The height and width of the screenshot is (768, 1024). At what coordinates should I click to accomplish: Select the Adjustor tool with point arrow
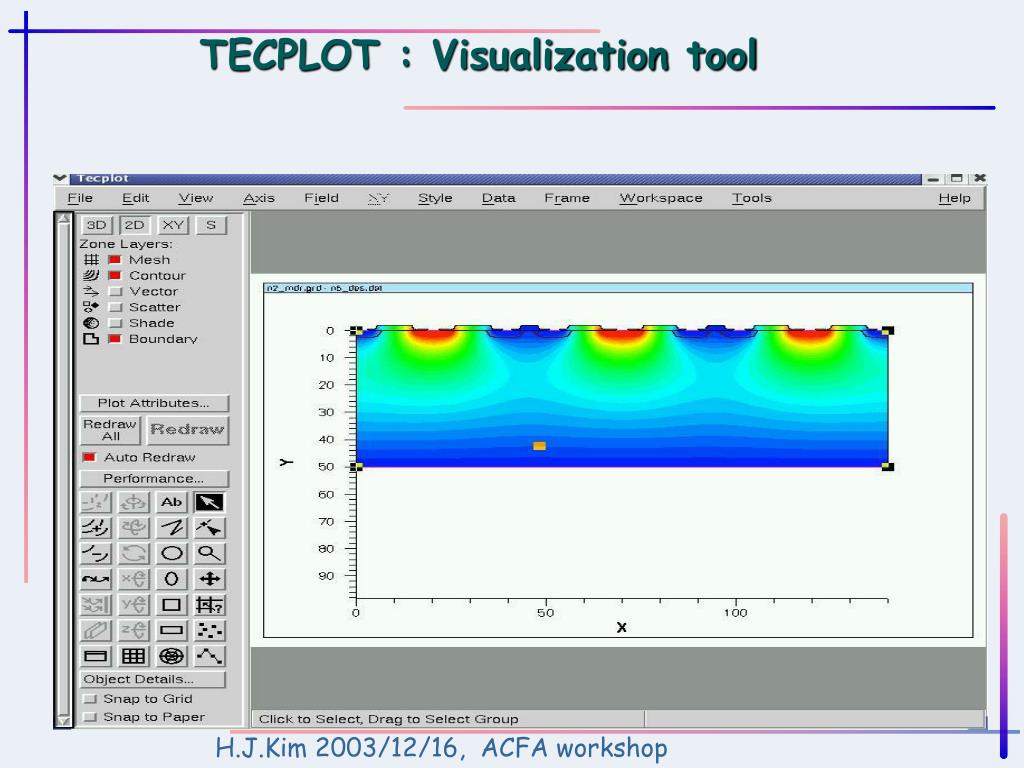210,528
